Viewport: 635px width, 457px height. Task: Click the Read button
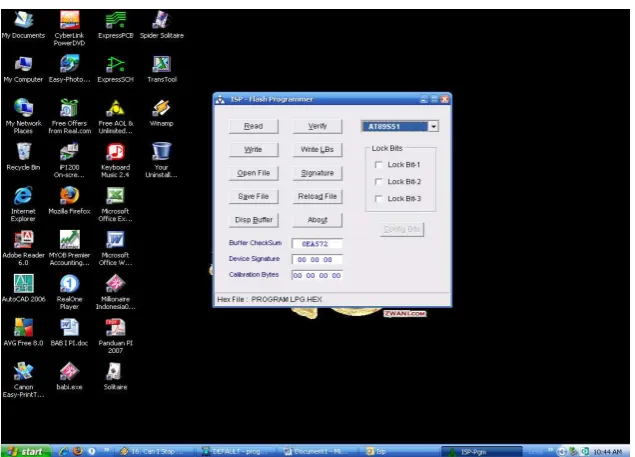(x=254, y=126)
